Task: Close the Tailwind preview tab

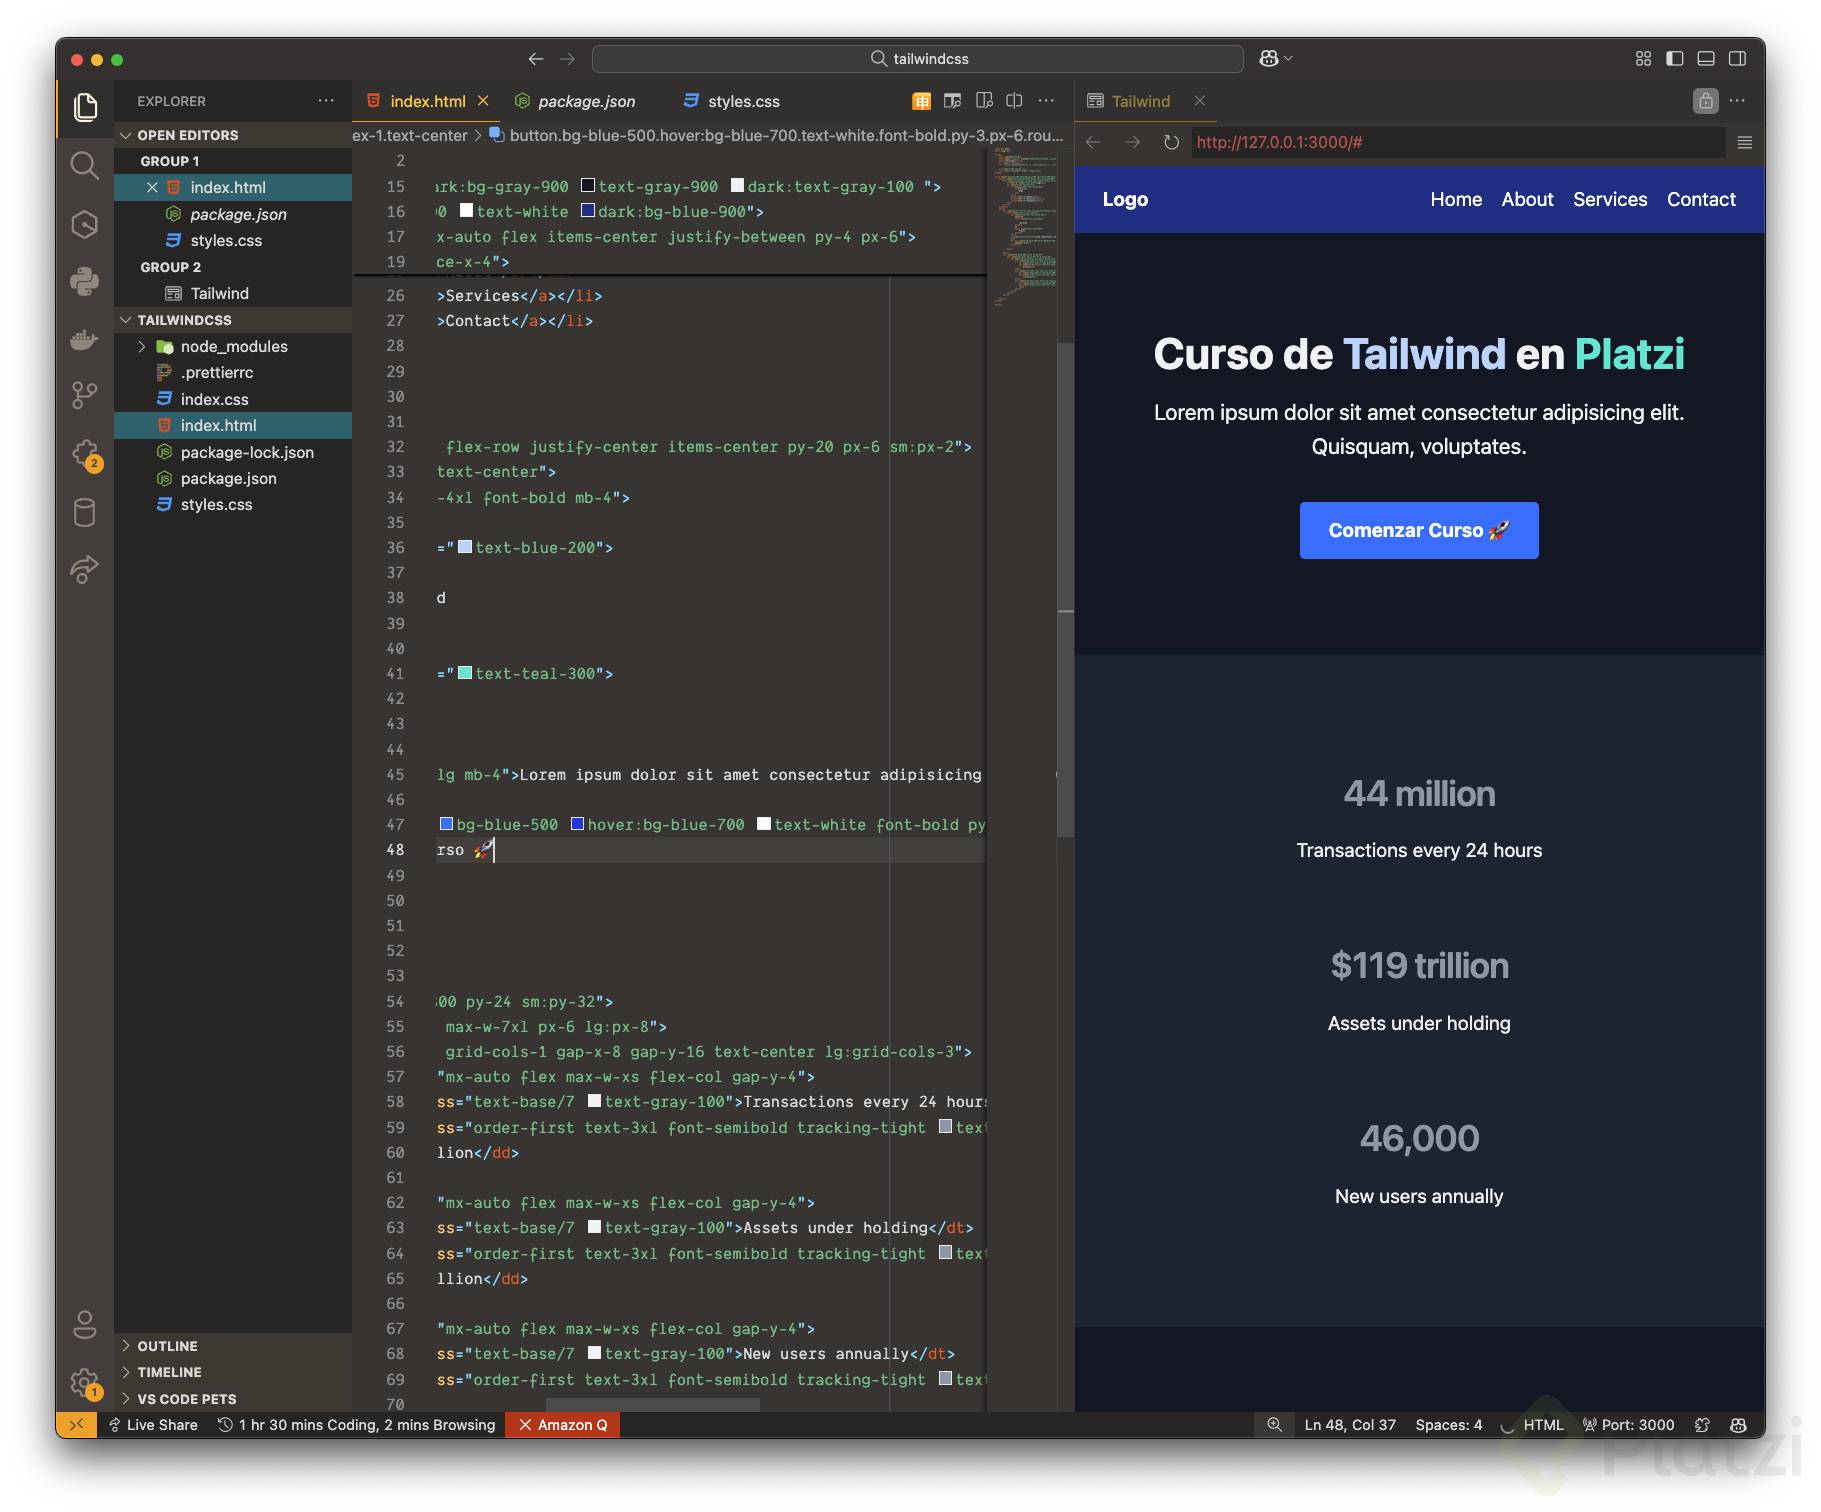Action: click(1200, 101)
